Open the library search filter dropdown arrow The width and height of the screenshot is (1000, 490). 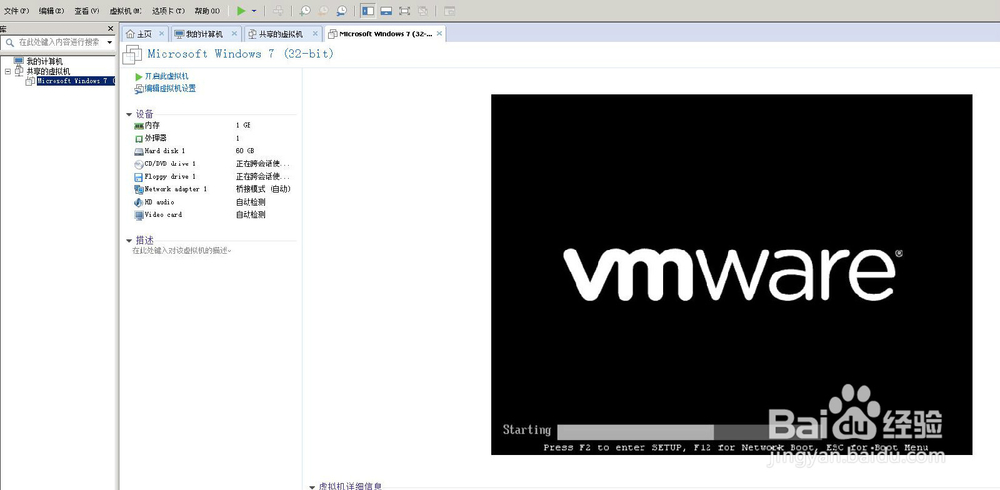pos(110,42)
